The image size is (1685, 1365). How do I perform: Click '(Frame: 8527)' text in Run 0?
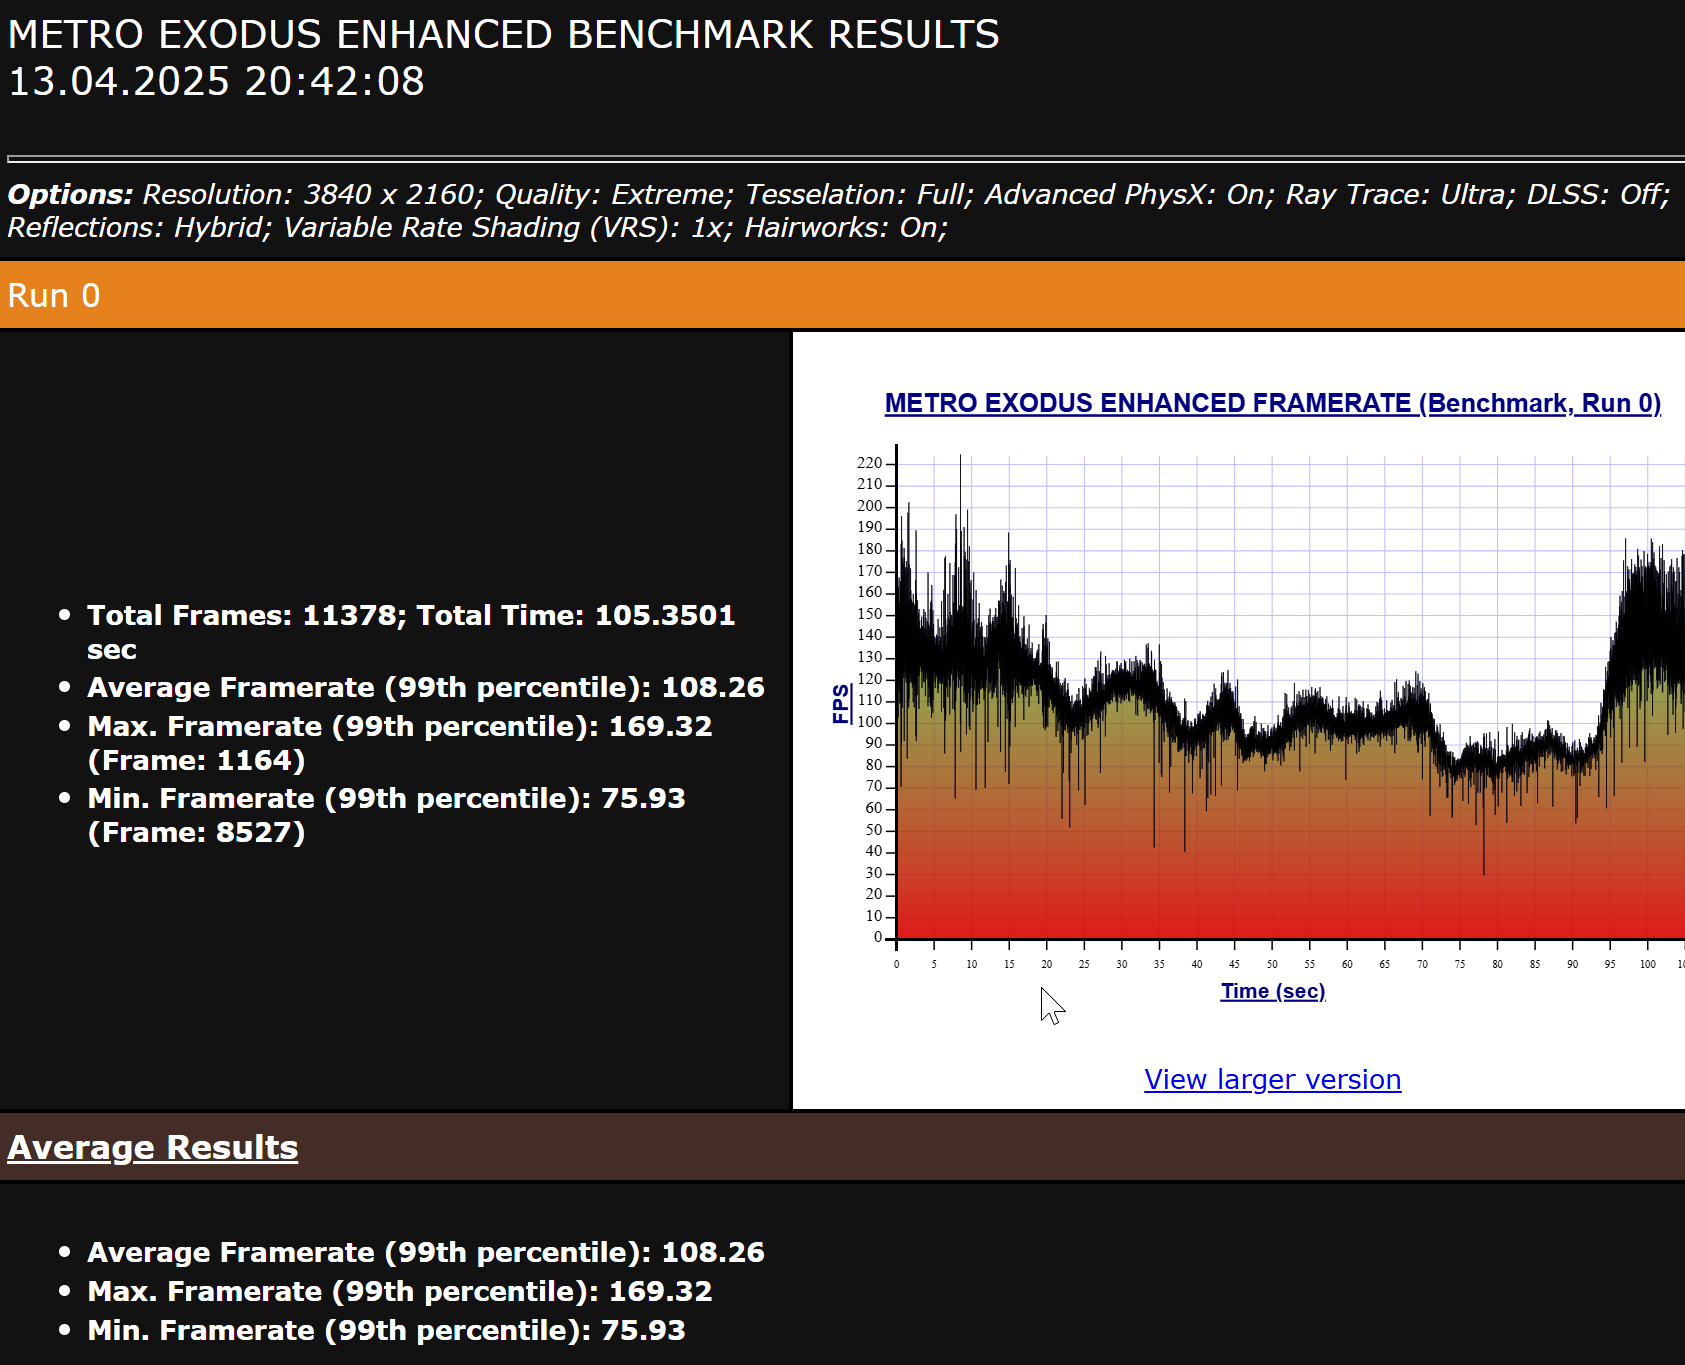point(196,832)
